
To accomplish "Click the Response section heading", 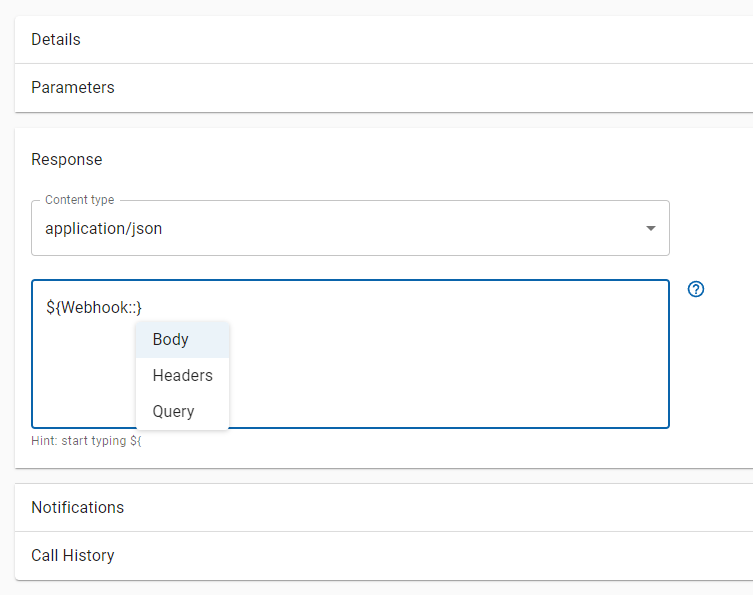I will pos(67,160).
